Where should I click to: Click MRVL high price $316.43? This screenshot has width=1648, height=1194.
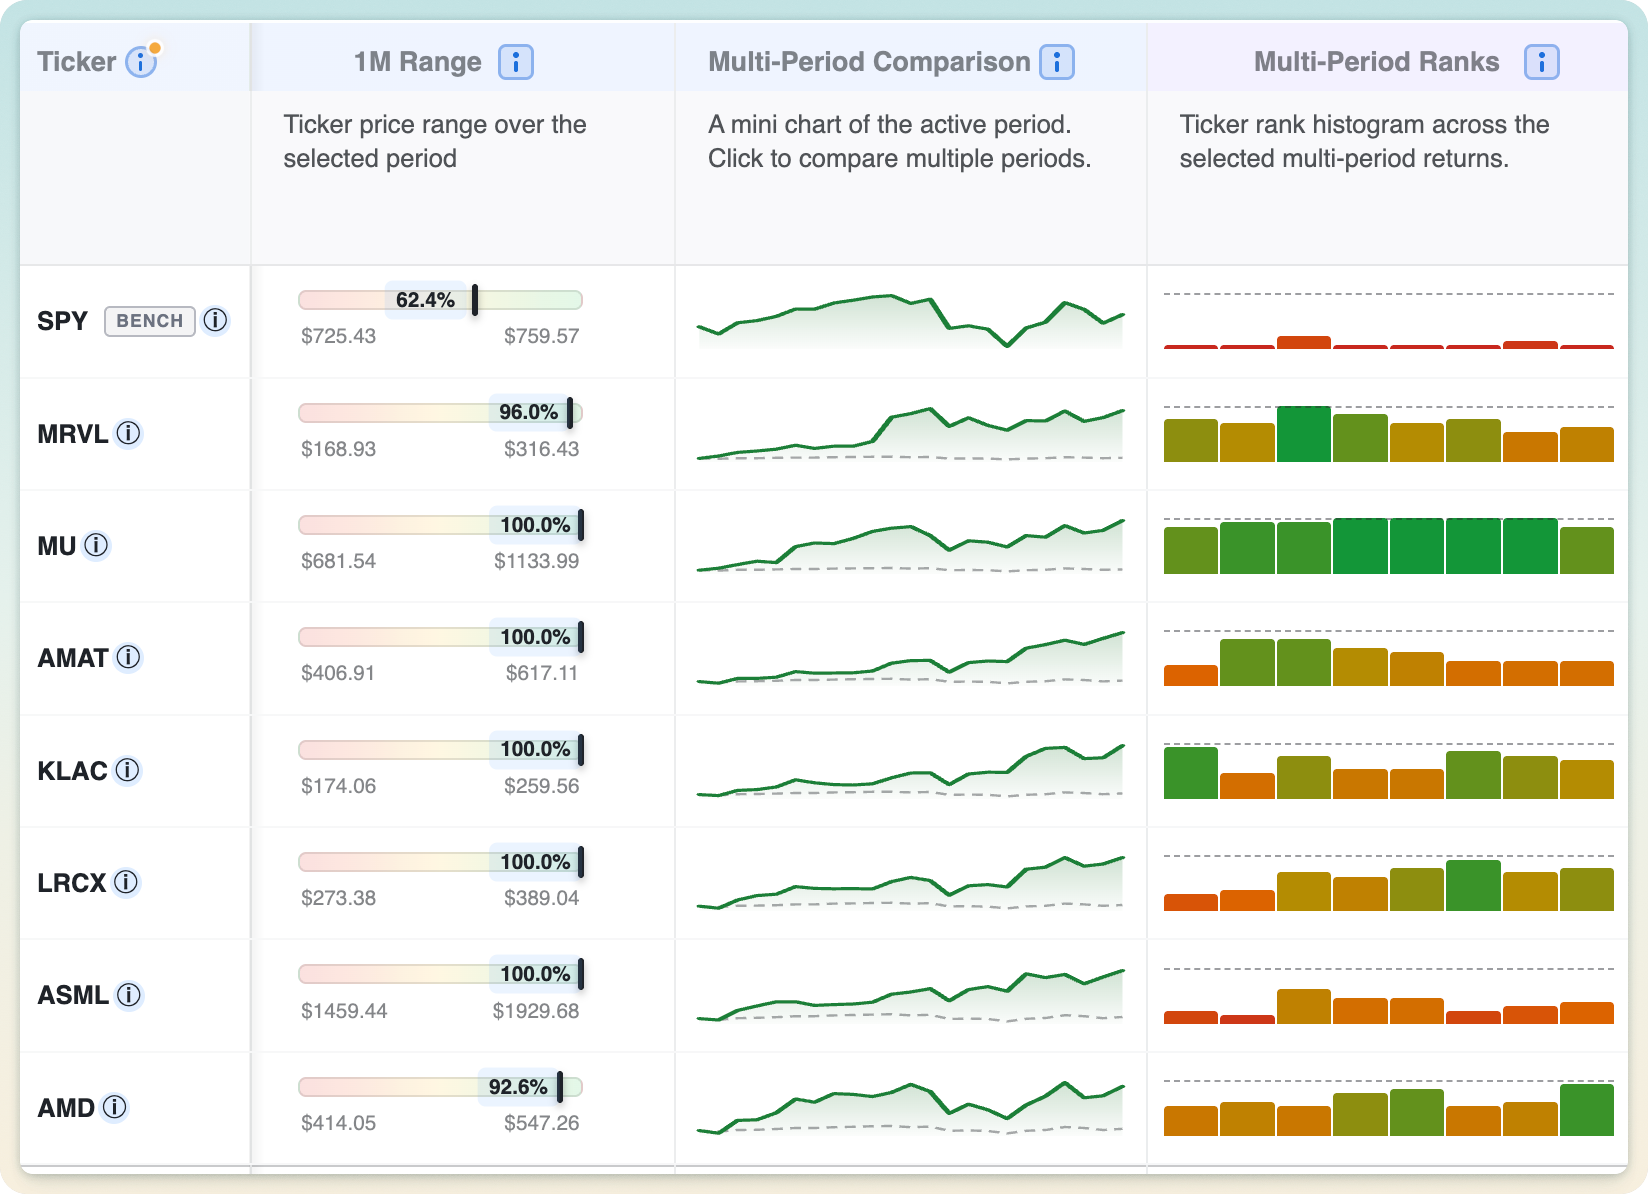coord(541,449)
